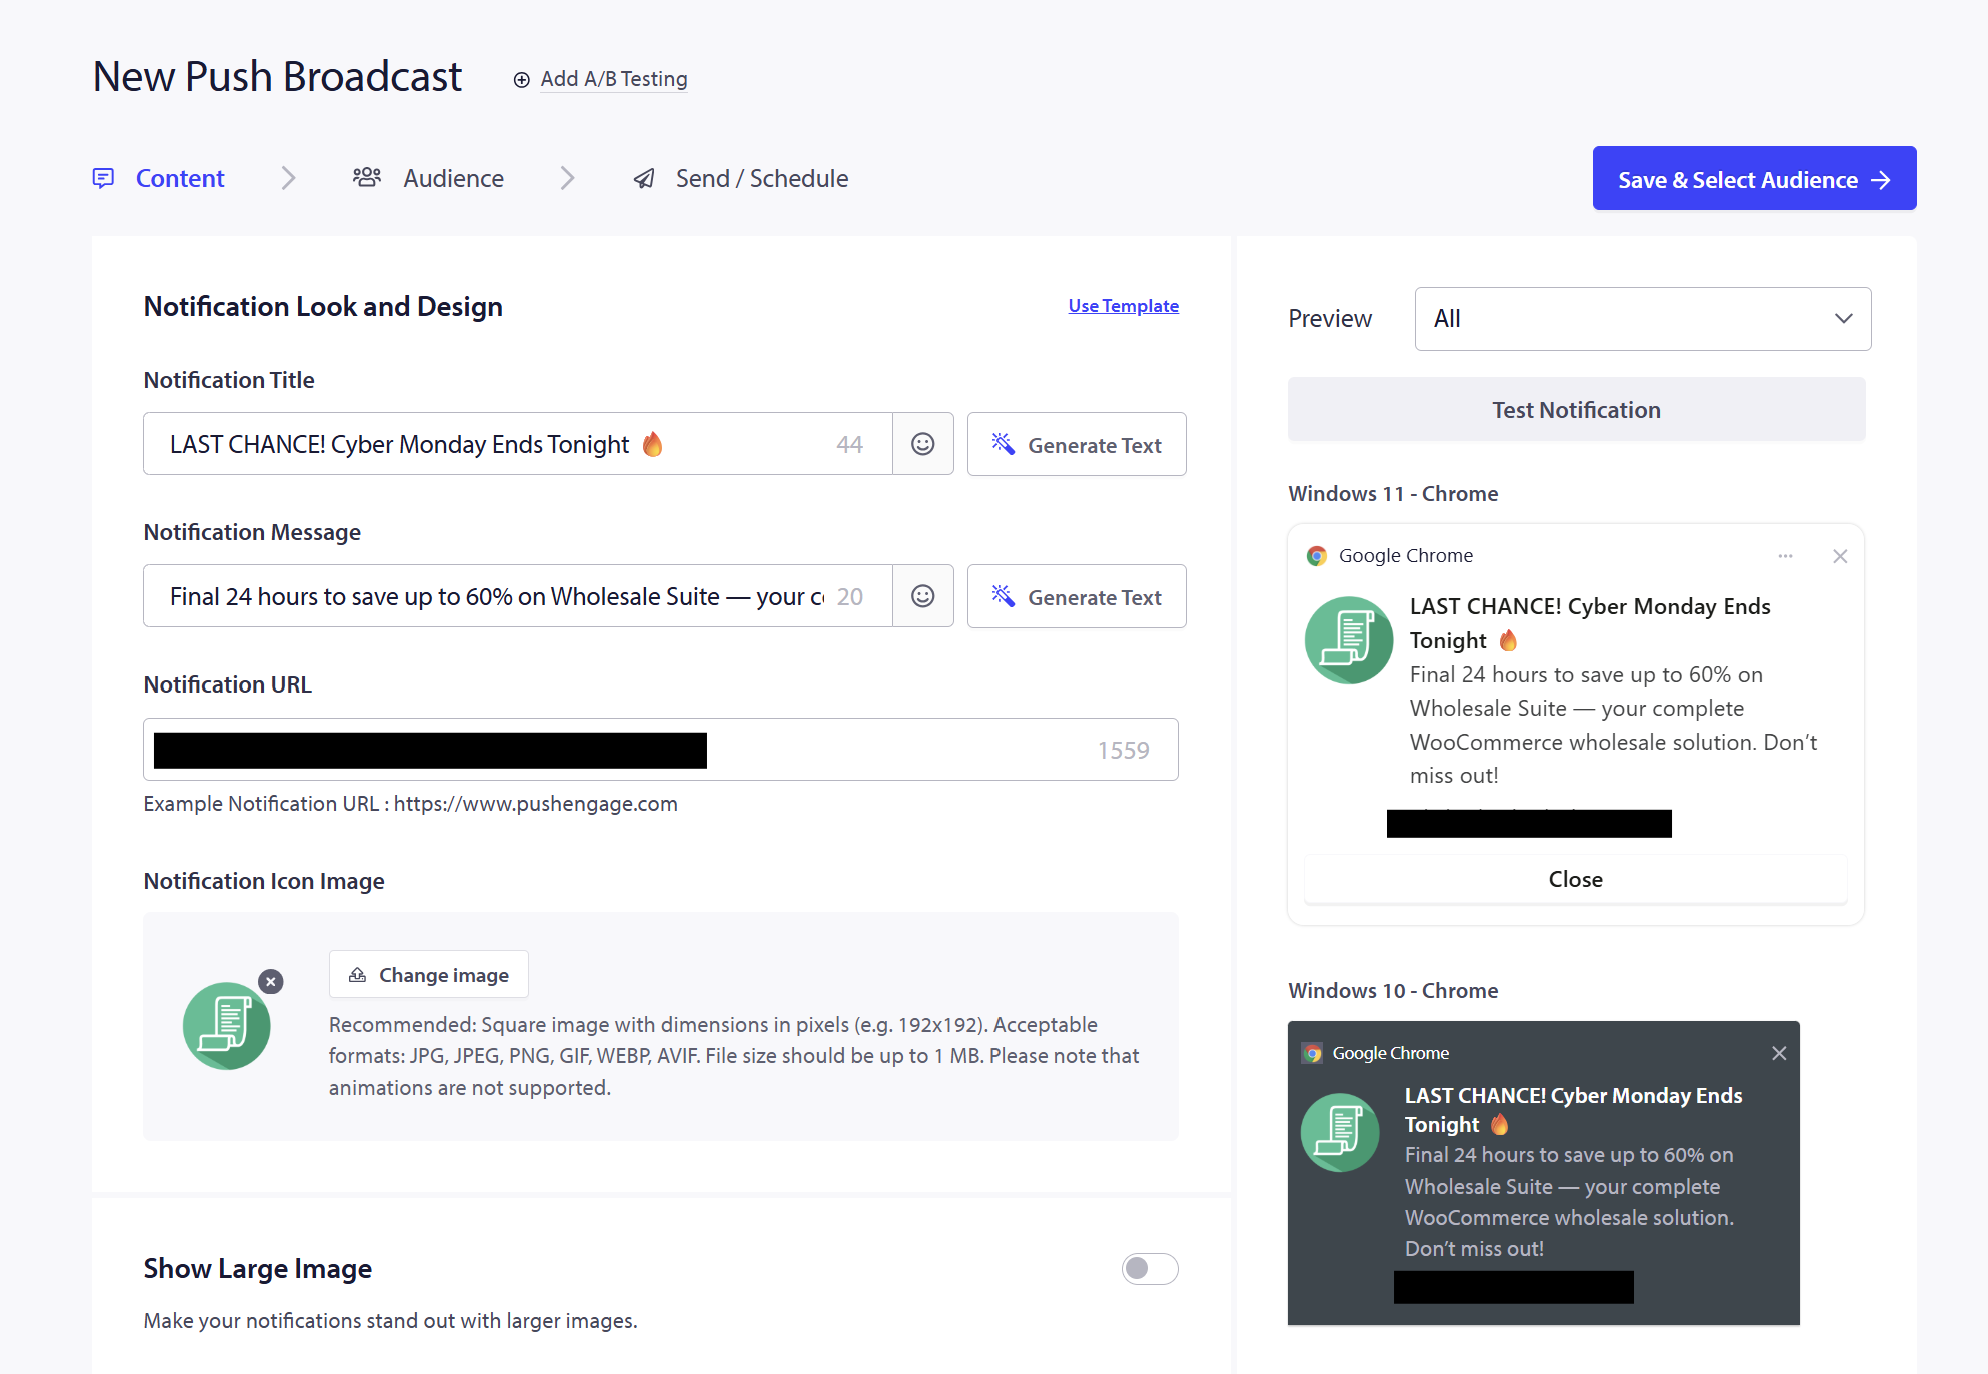The image size is (1988, 1374).
Task: Click the plus icon for A/B Testing
Action: pyautogui.click(x=521, y=80)
